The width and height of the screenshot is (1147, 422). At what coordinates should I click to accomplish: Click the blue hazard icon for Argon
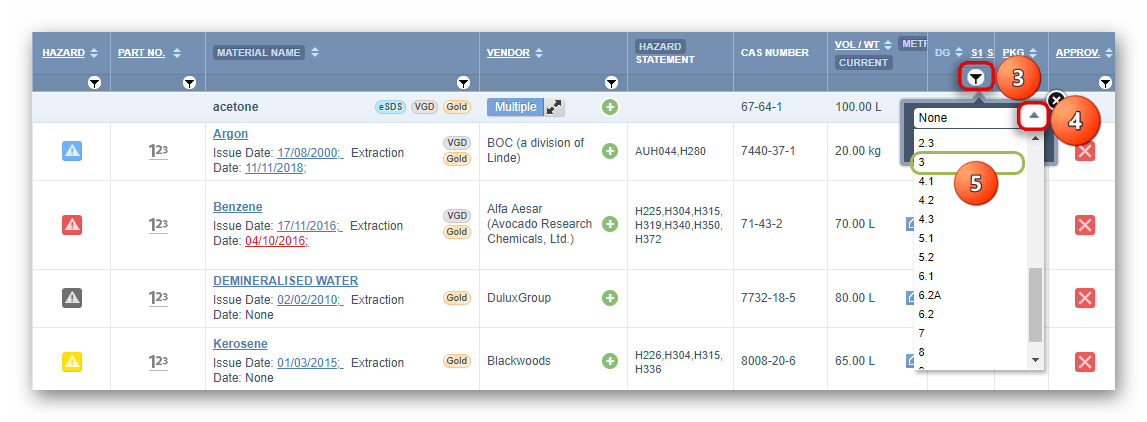pyautogui.click(x=72, y=151)
